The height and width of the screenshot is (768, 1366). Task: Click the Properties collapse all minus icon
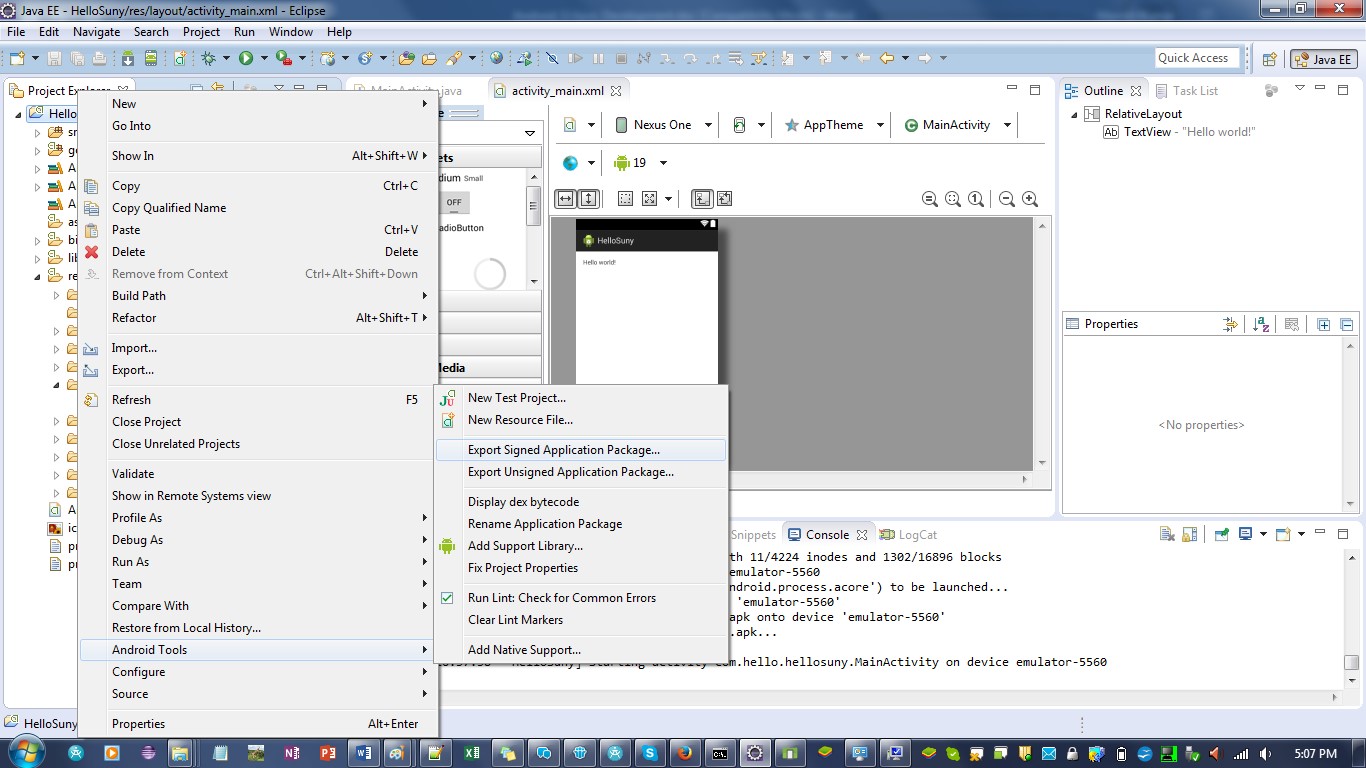tap(1346, 324)
